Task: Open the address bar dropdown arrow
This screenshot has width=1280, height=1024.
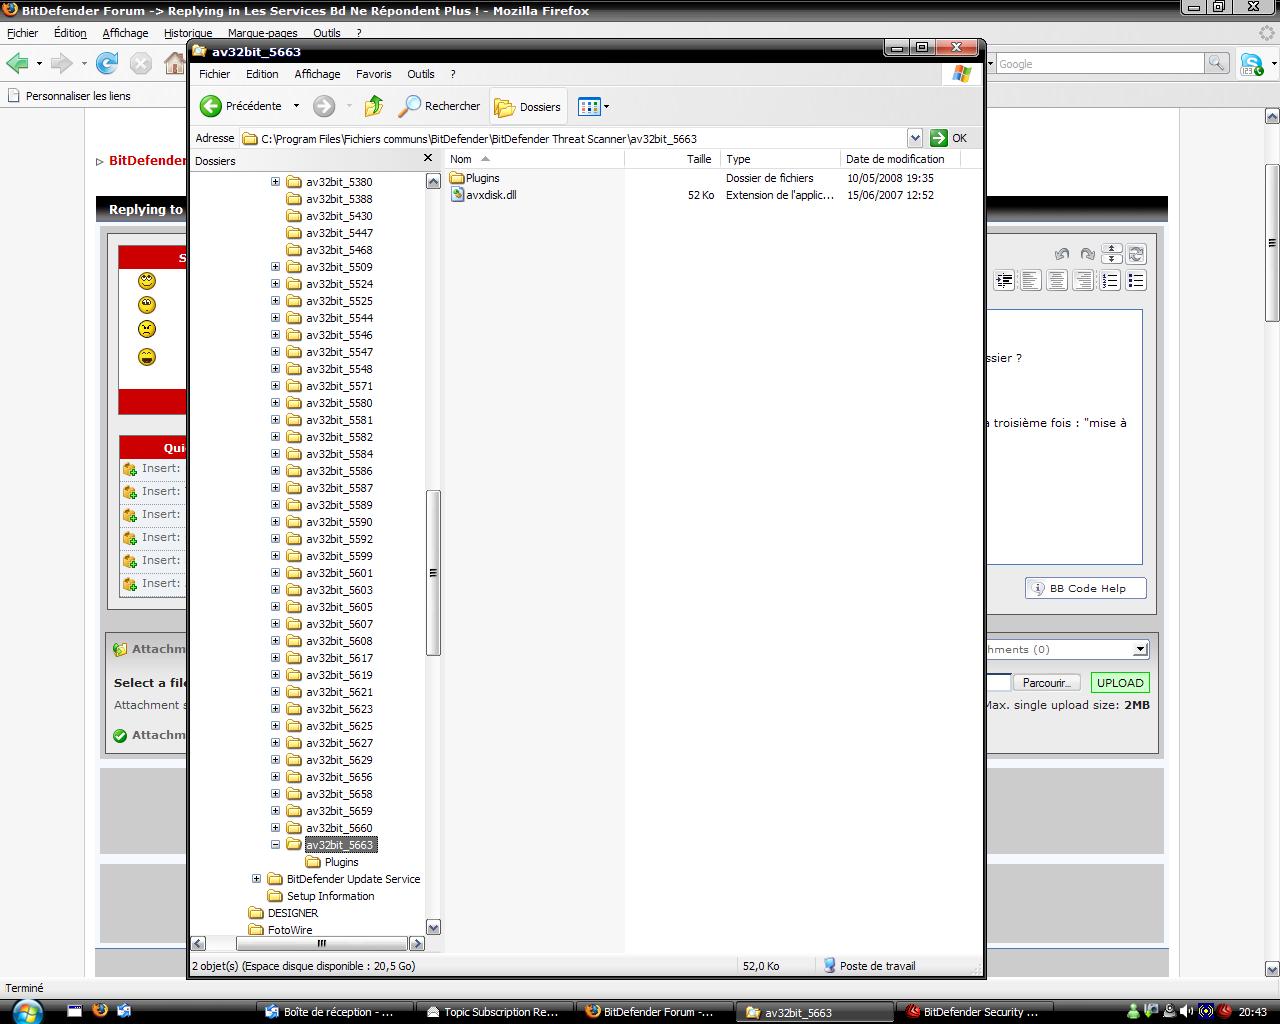Action: 915,138
